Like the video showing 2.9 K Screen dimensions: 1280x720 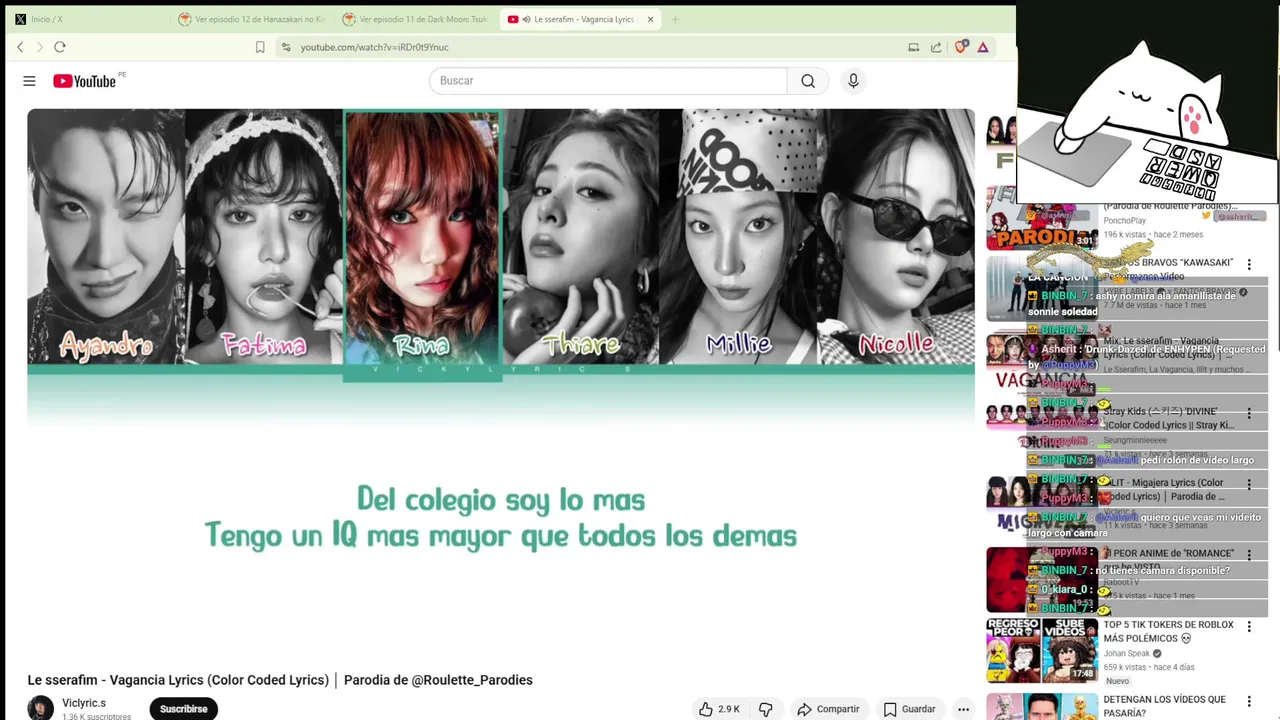click(x=719, y=709)
